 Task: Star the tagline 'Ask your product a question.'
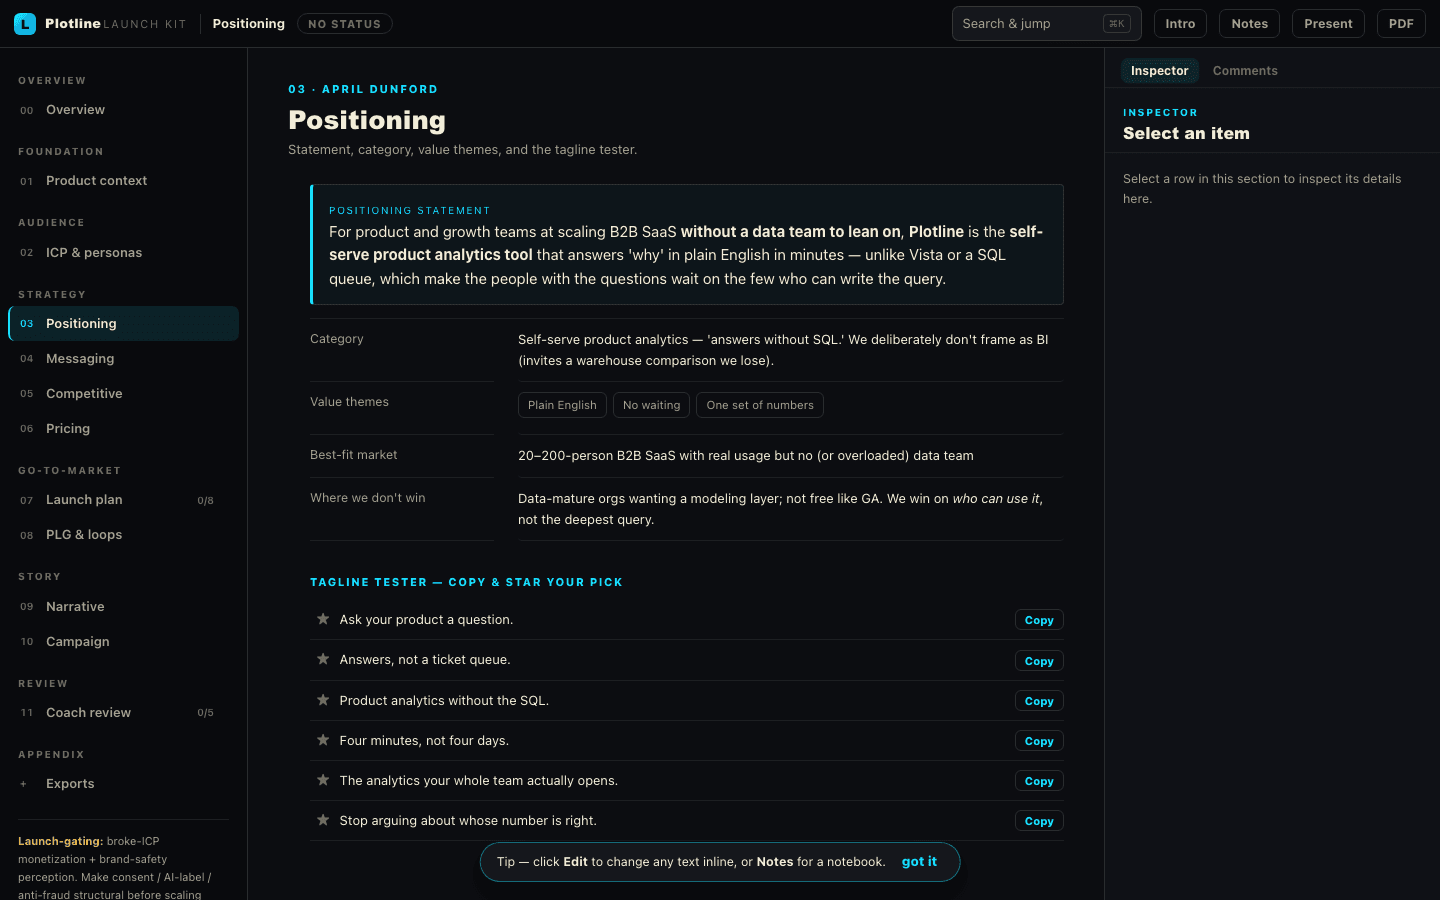tap(323, 619)
